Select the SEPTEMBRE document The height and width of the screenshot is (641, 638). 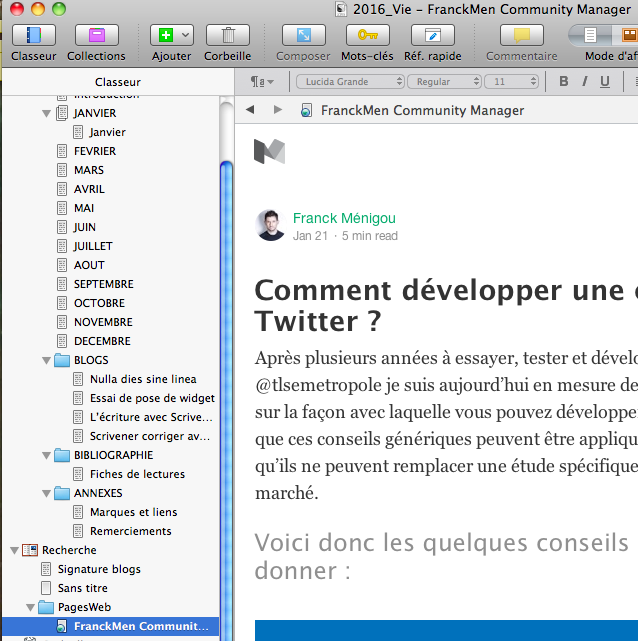(103, 284)
